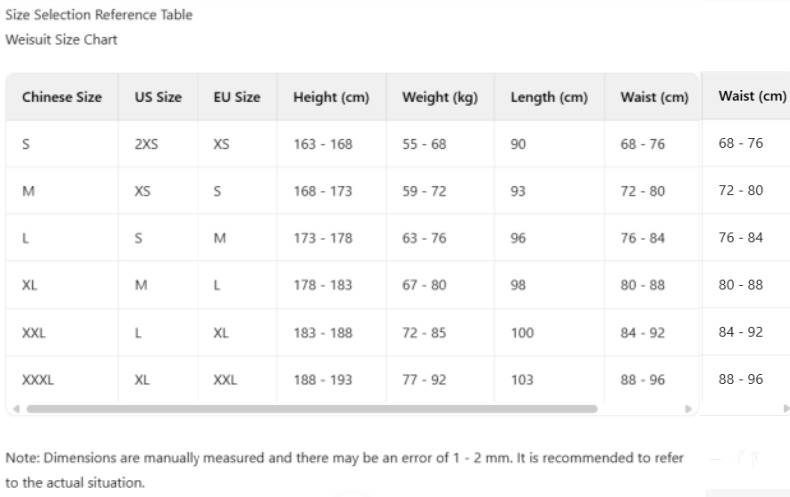Select the Chinese Size column header
The height and width of the screenshot is (497, 790).
pos(62,98)
